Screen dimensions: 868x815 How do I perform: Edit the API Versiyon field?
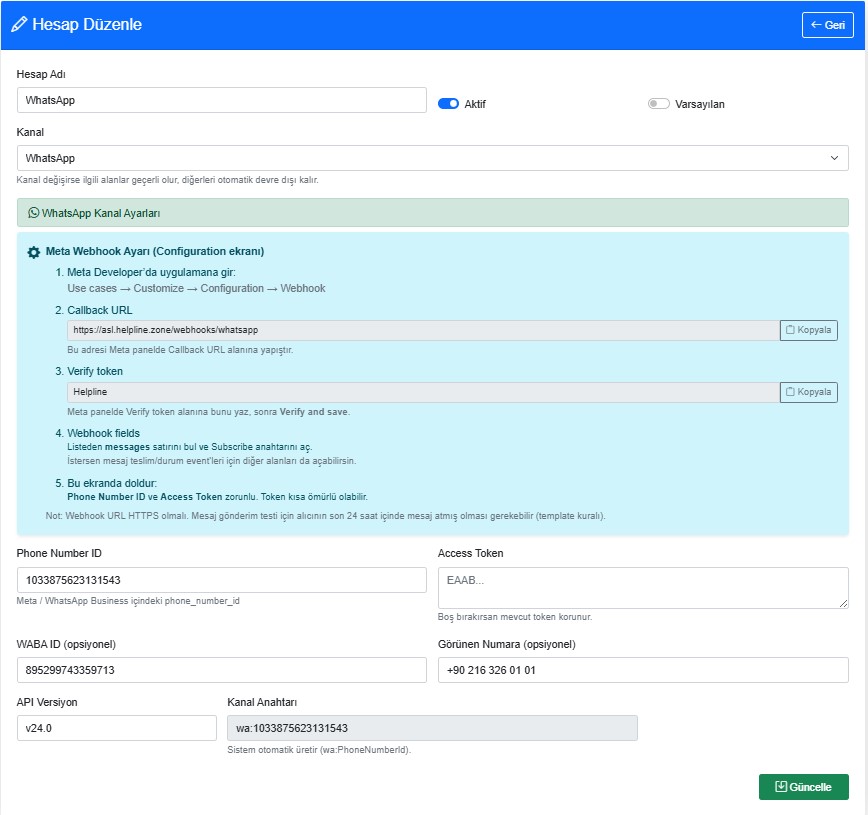[117, 728]
